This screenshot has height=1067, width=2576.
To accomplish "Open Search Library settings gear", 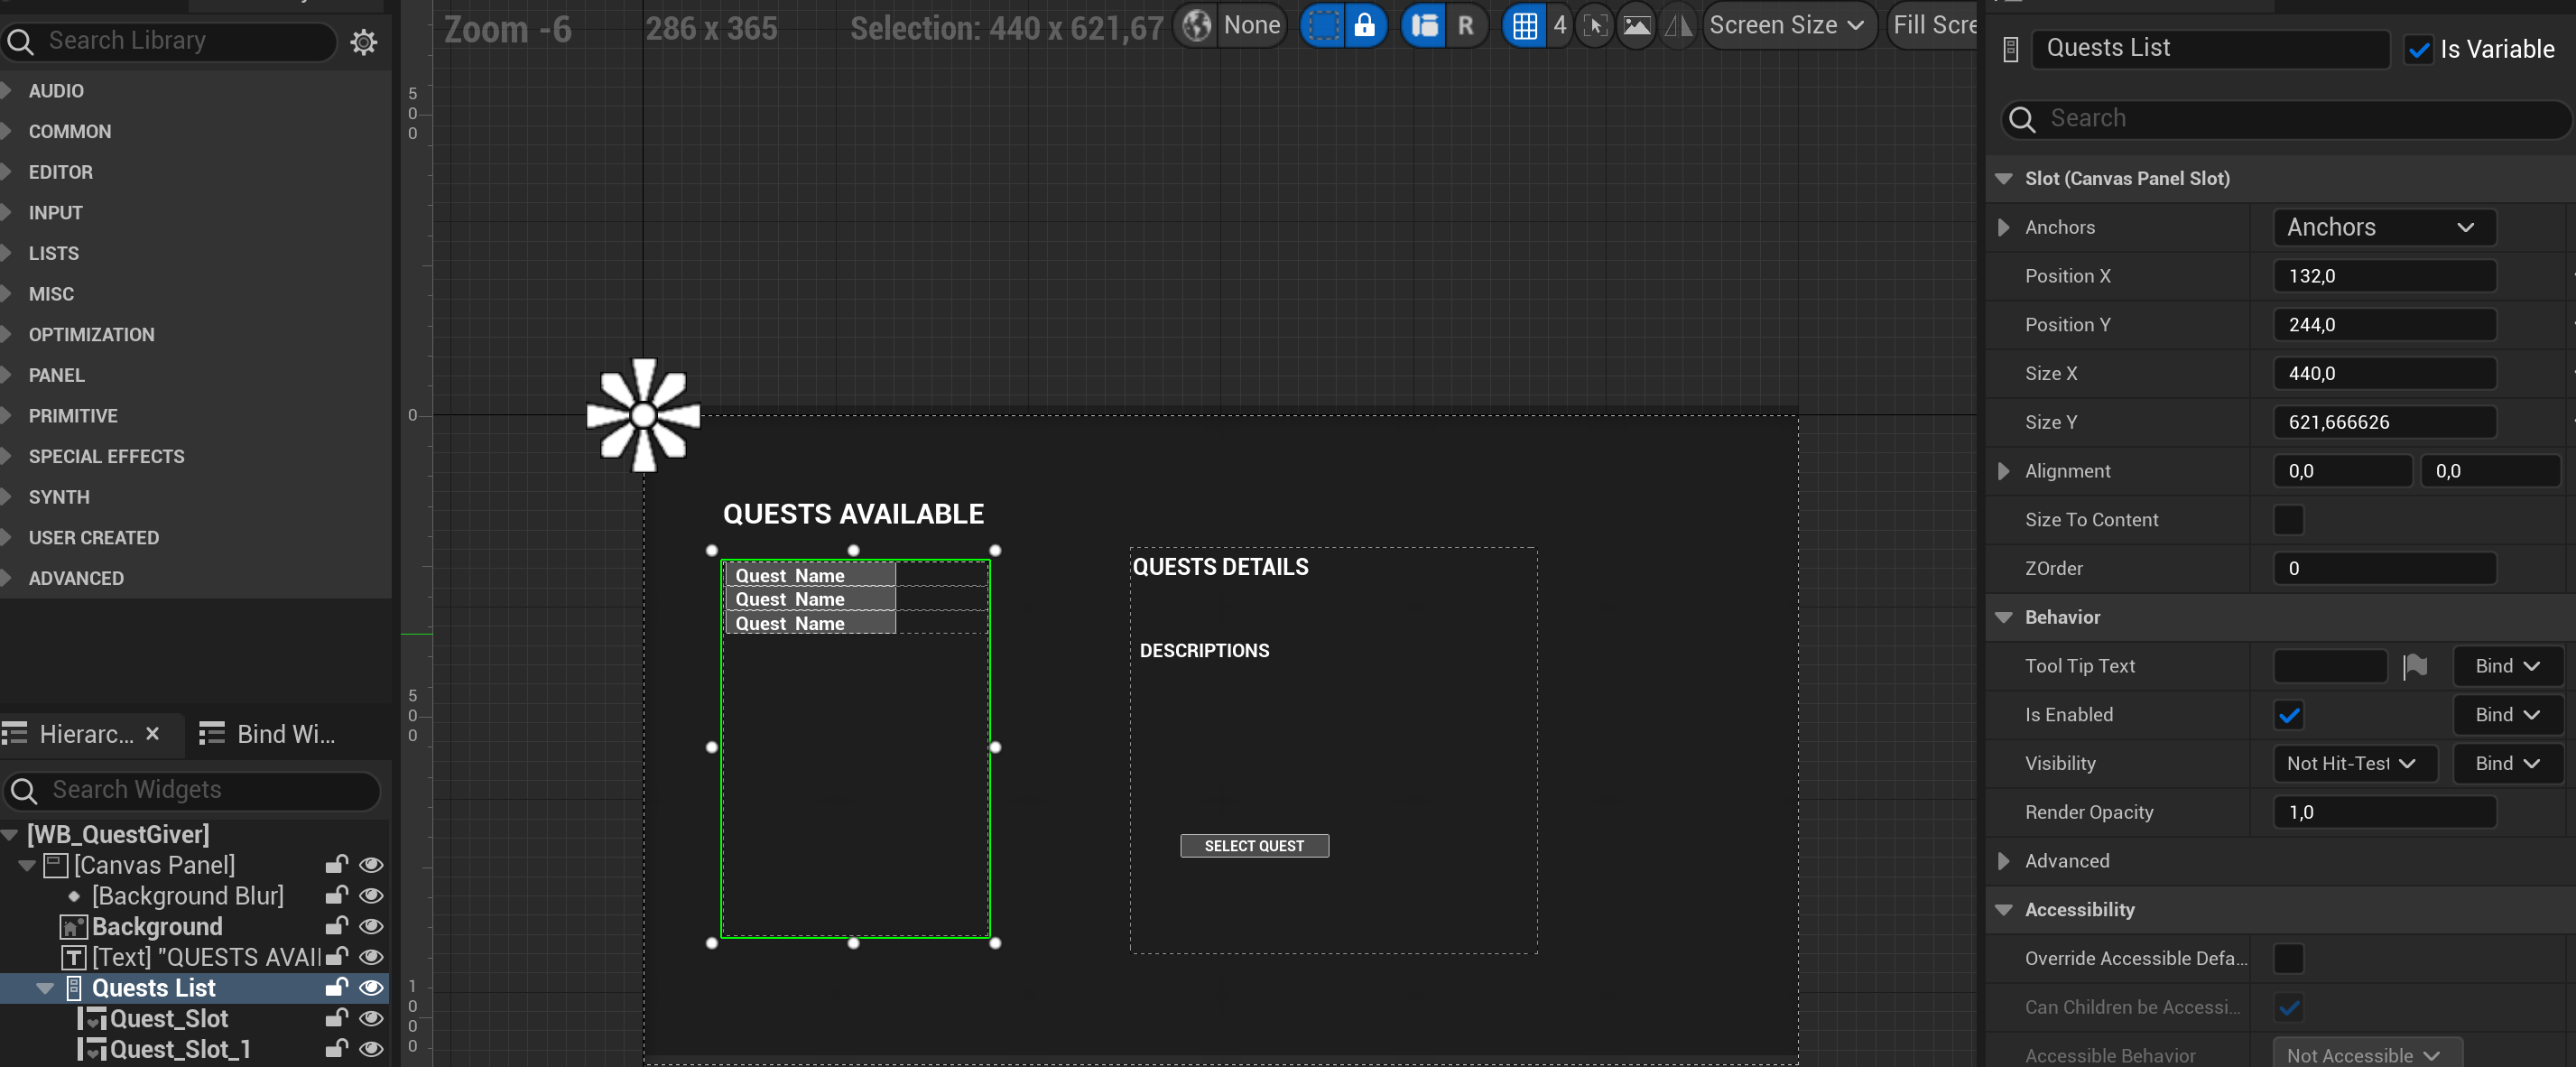I will [x=363, y=42].
